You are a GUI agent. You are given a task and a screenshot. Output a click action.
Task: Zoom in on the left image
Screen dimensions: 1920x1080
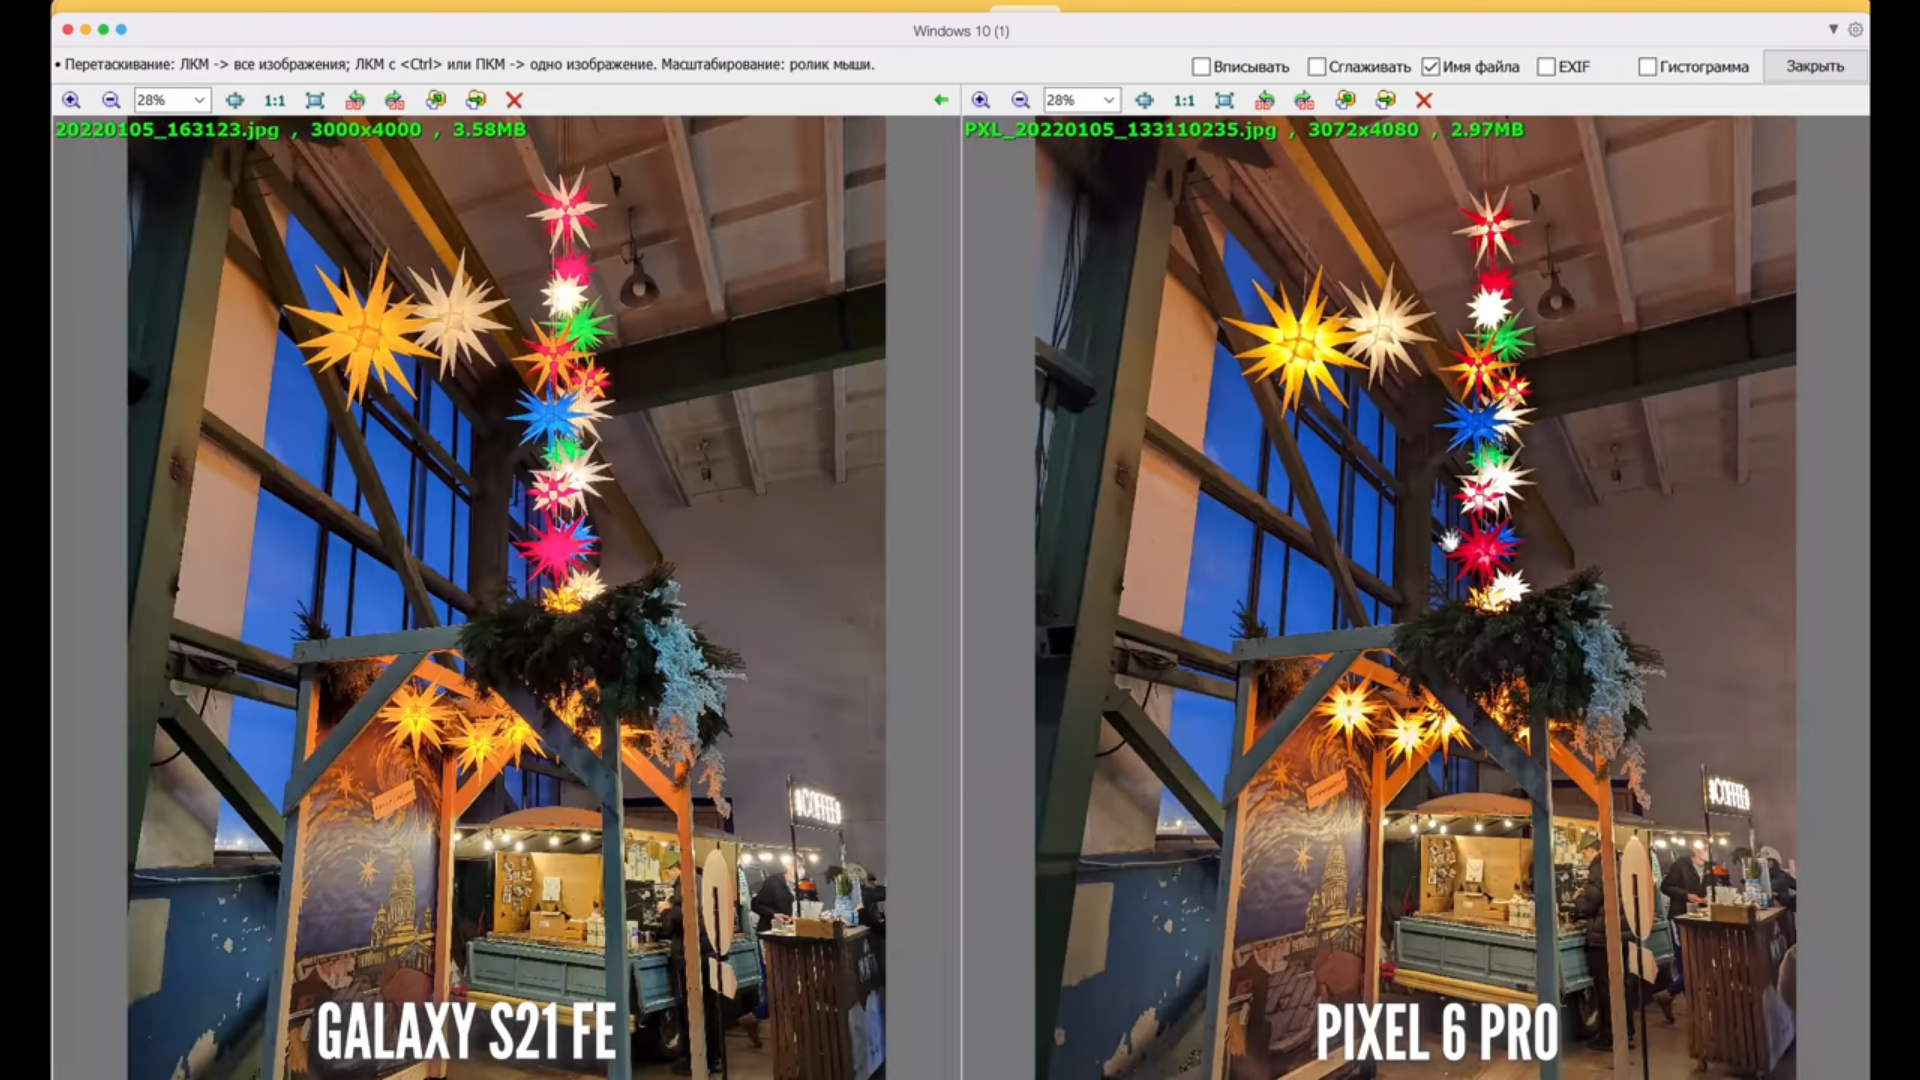point(71,100)
